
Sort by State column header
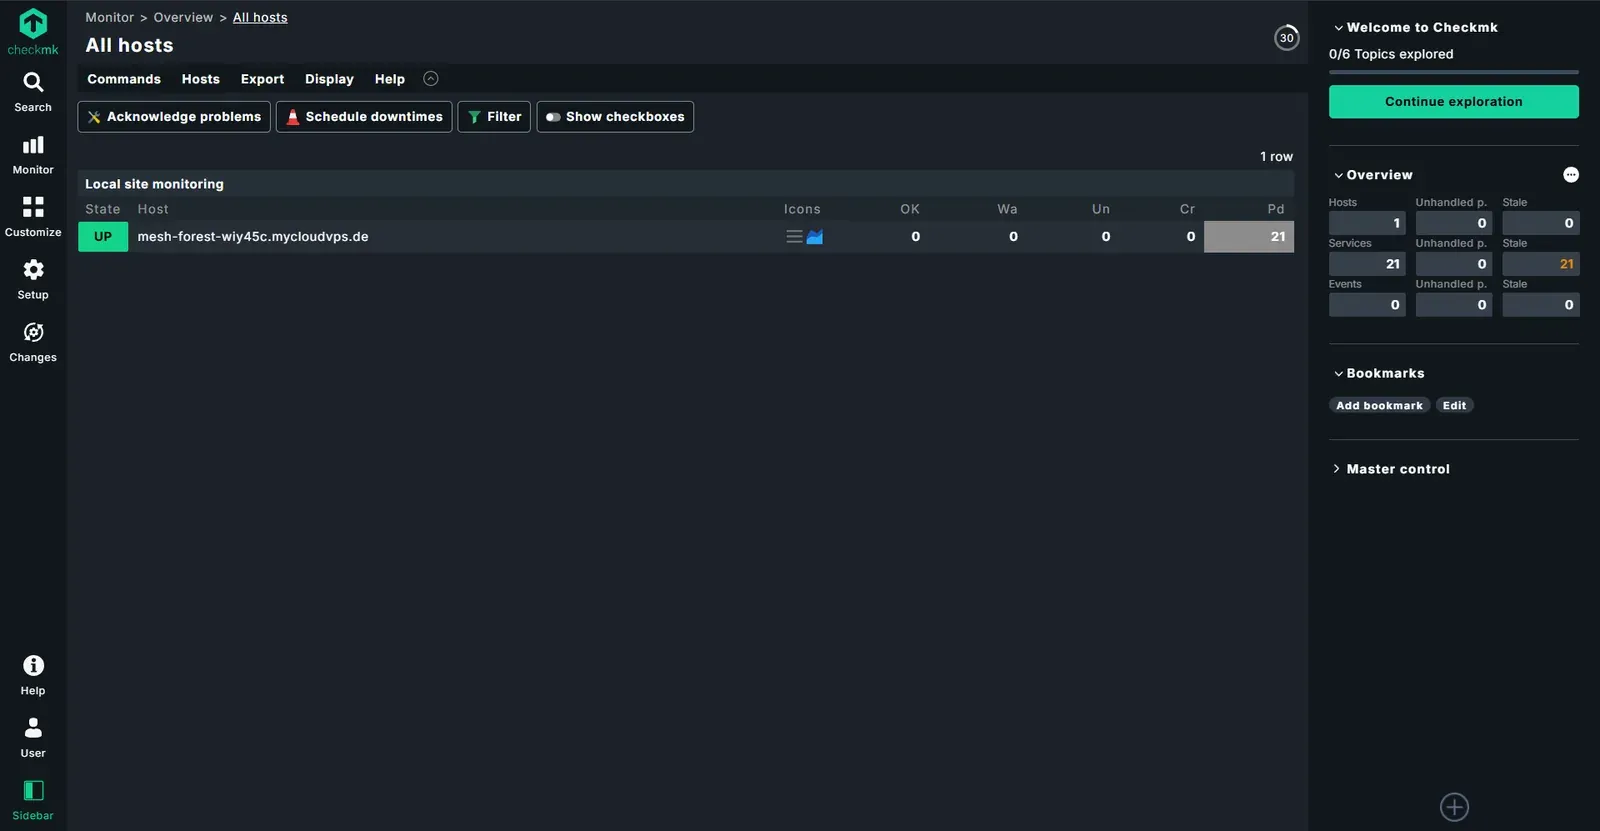coord(103,209)
